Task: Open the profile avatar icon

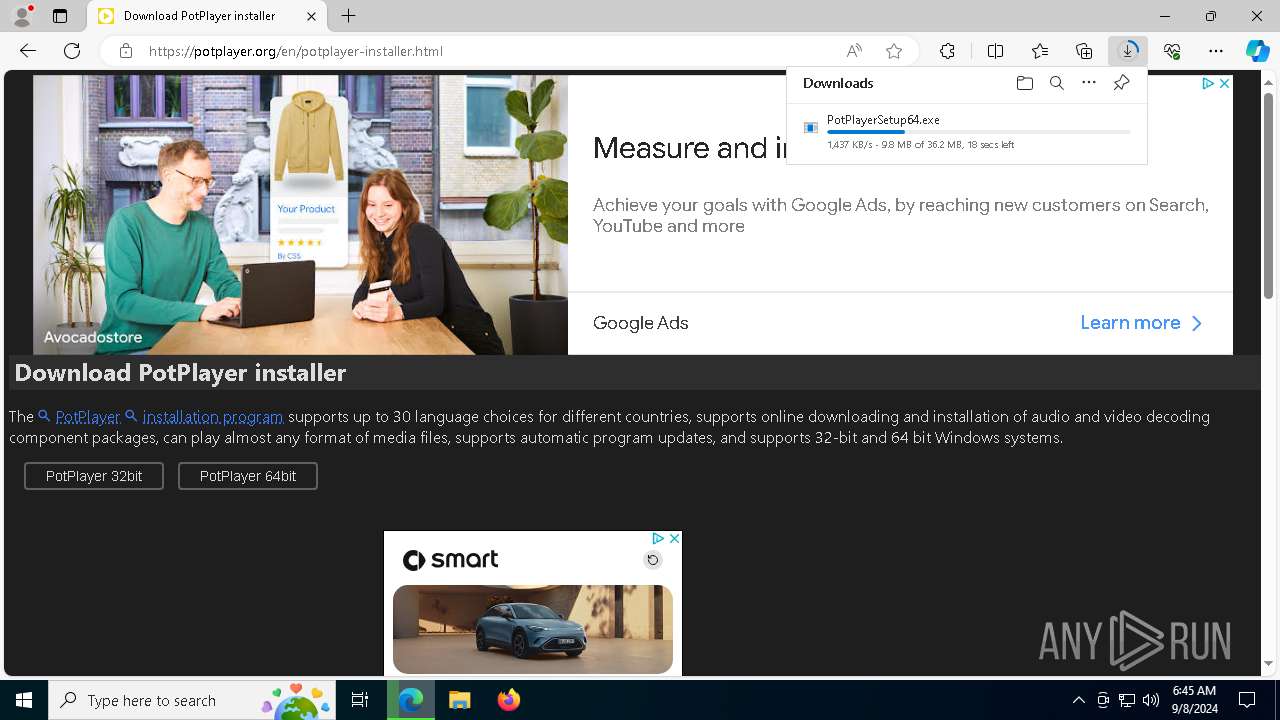Action: tap(22, 16)
